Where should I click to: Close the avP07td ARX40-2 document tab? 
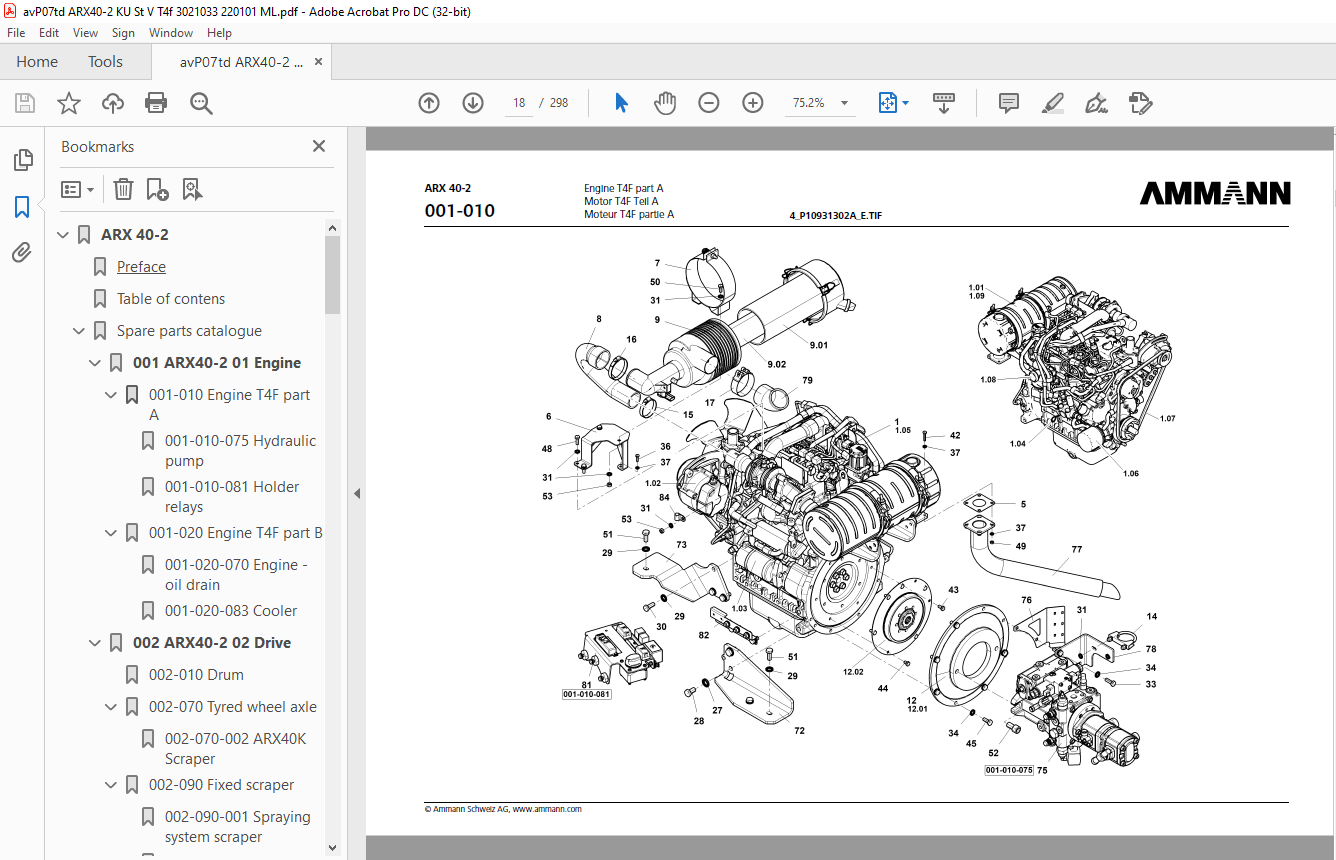pos(319,62)
